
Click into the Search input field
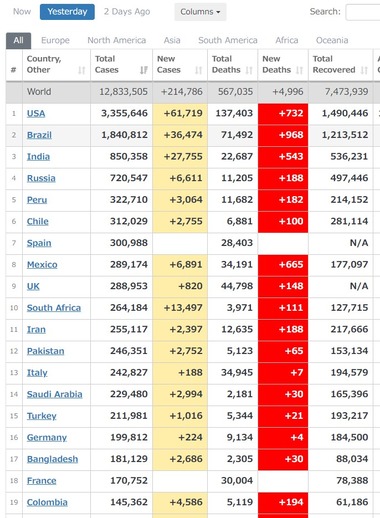pos(363,12)
